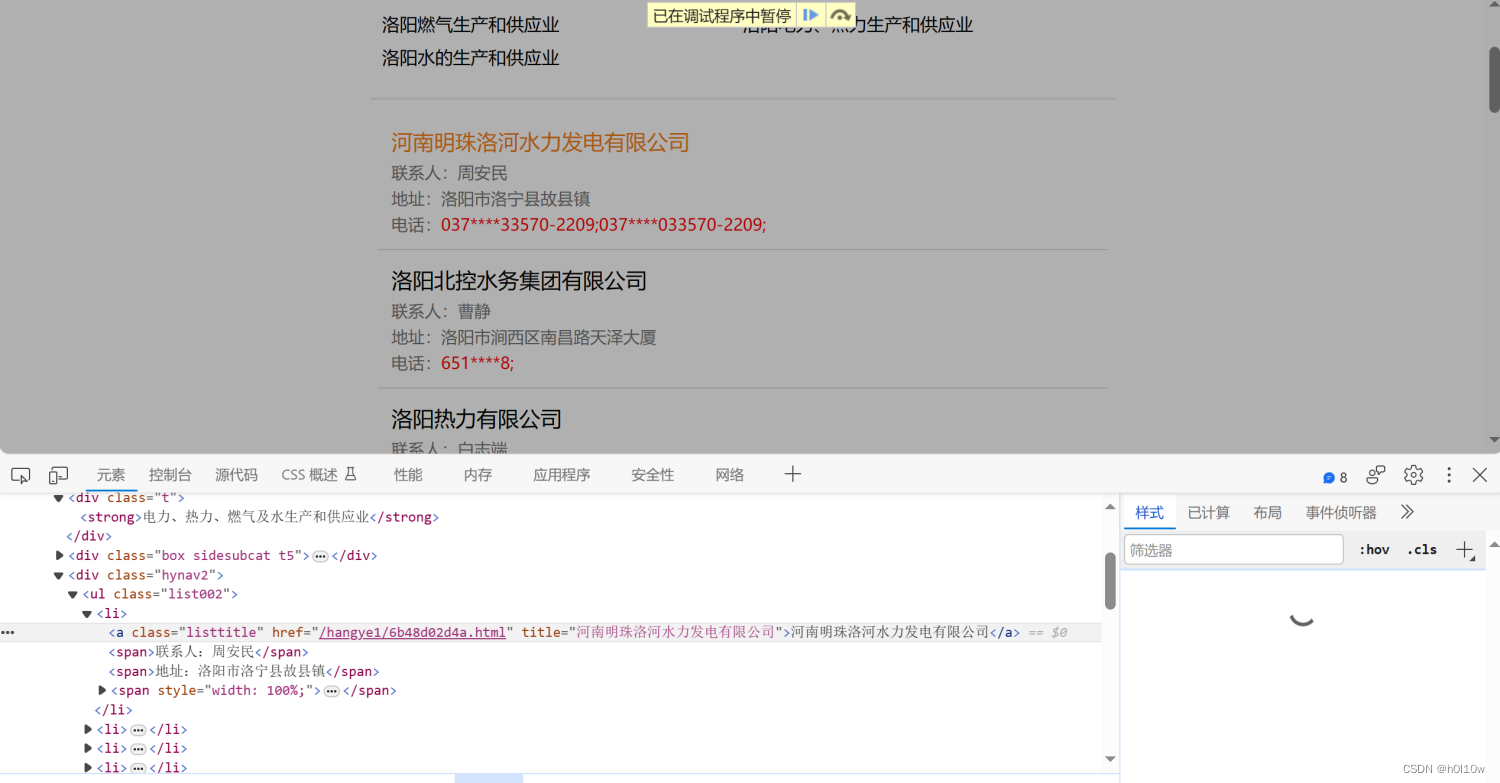Open 河南明珠洛河水力发电有限公司 company link on page
This screenshot has width=1500, height=783.
click(x=540, y=142)
